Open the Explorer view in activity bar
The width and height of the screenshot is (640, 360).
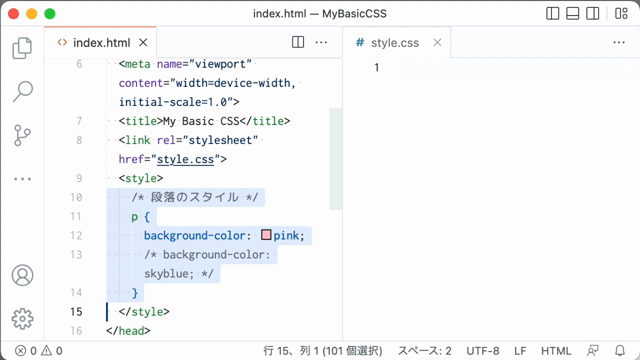[x=22, y=48]
